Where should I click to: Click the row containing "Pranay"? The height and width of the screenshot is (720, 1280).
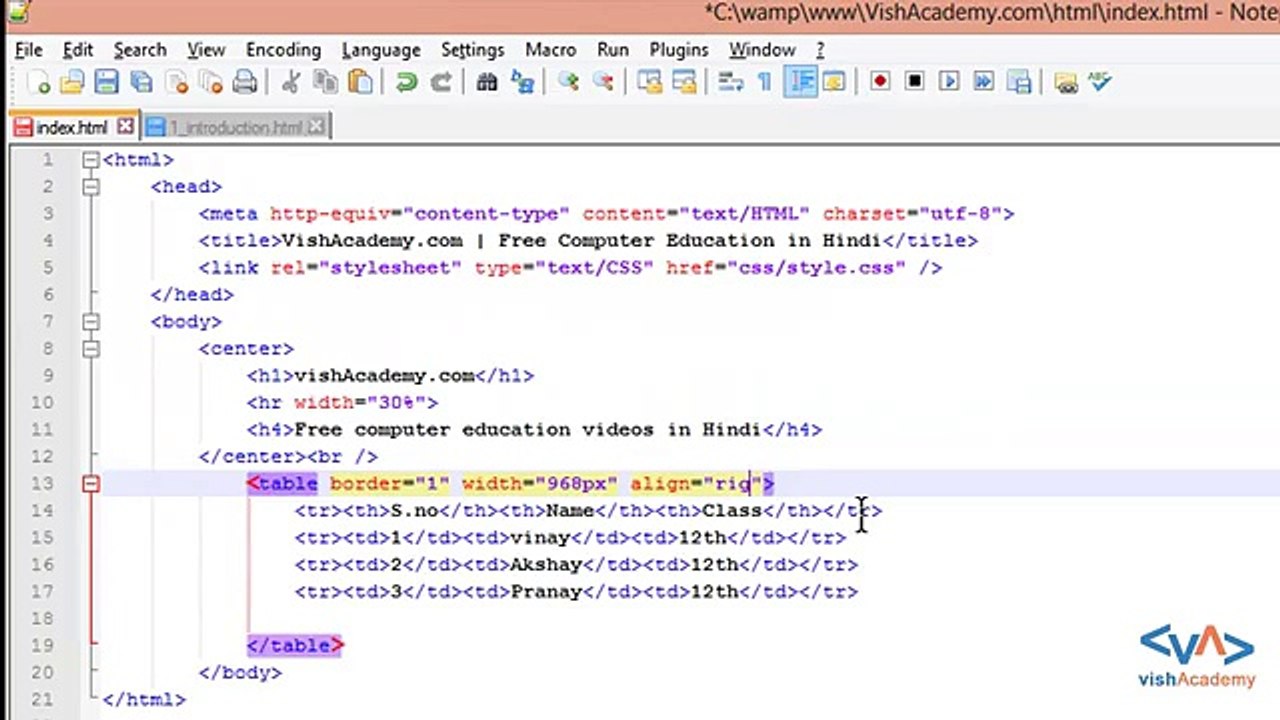[576, 592]
